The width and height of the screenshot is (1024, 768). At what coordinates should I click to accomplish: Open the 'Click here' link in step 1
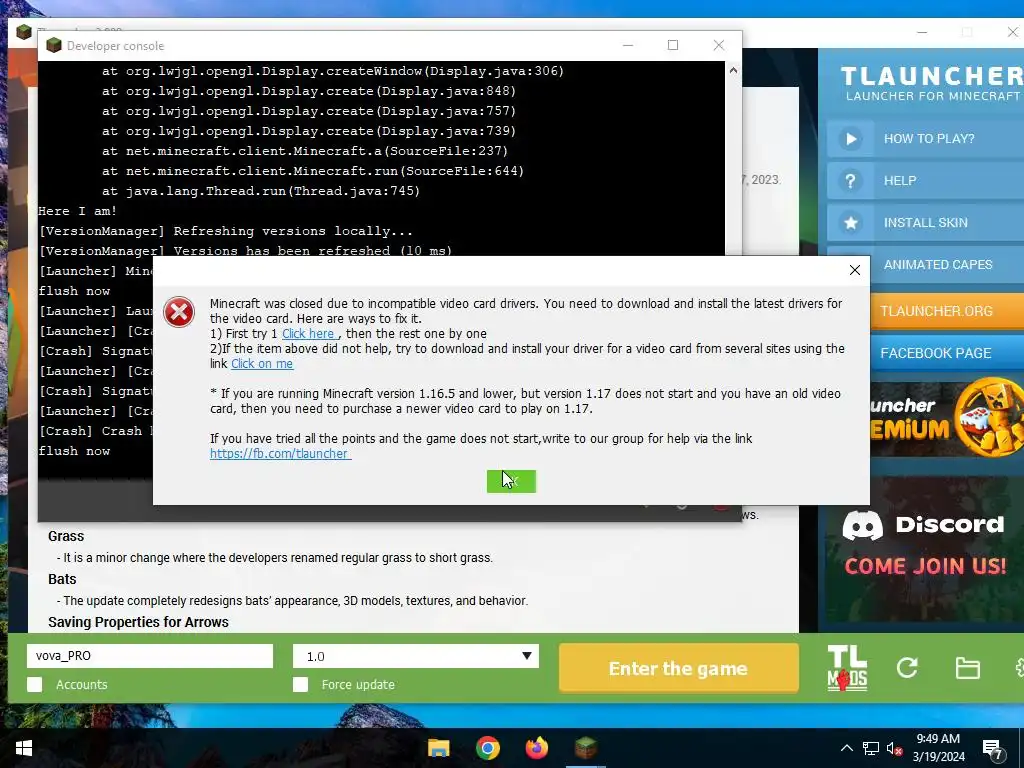[310, 334]
